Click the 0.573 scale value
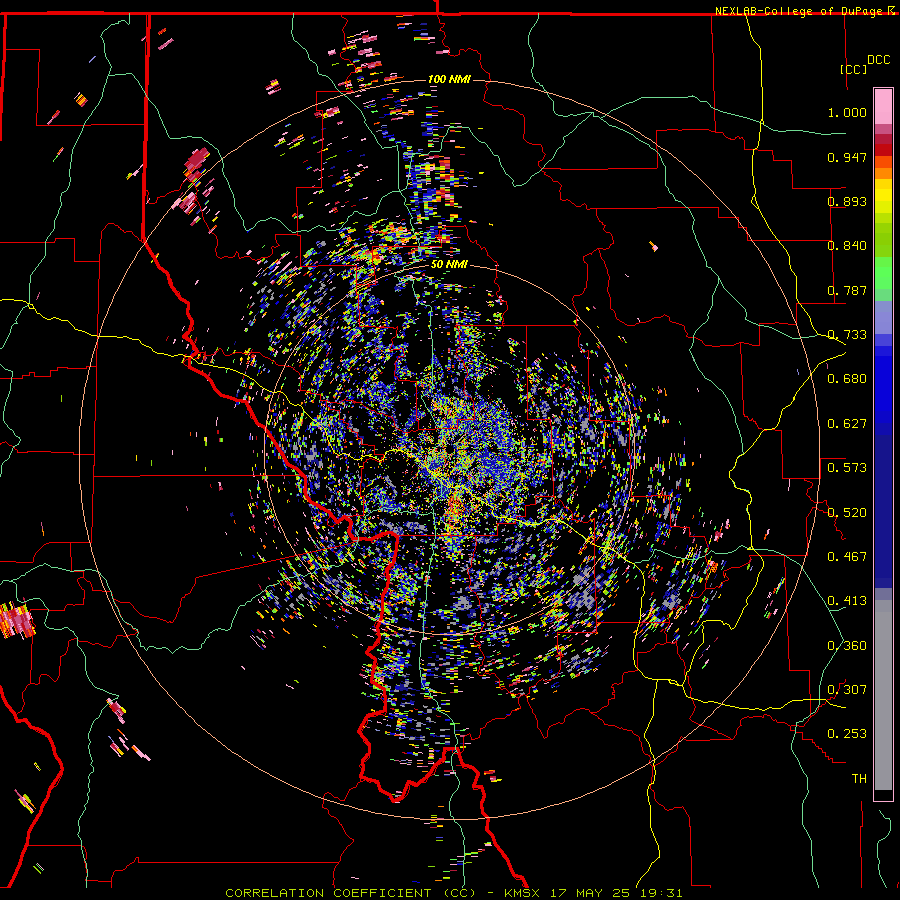The width and height of the screenshot is (900, 900). pos(847,468)
